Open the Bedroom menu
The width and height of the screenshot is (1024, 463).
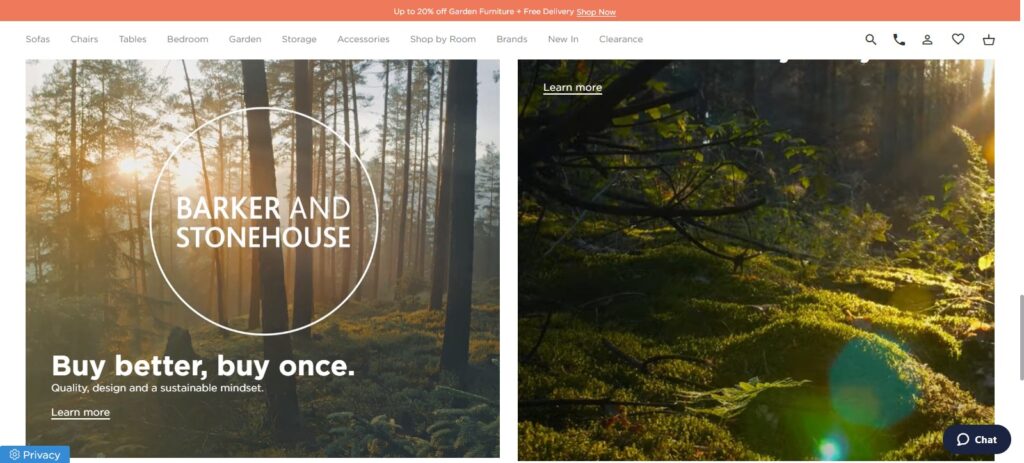tap(187, 39)
